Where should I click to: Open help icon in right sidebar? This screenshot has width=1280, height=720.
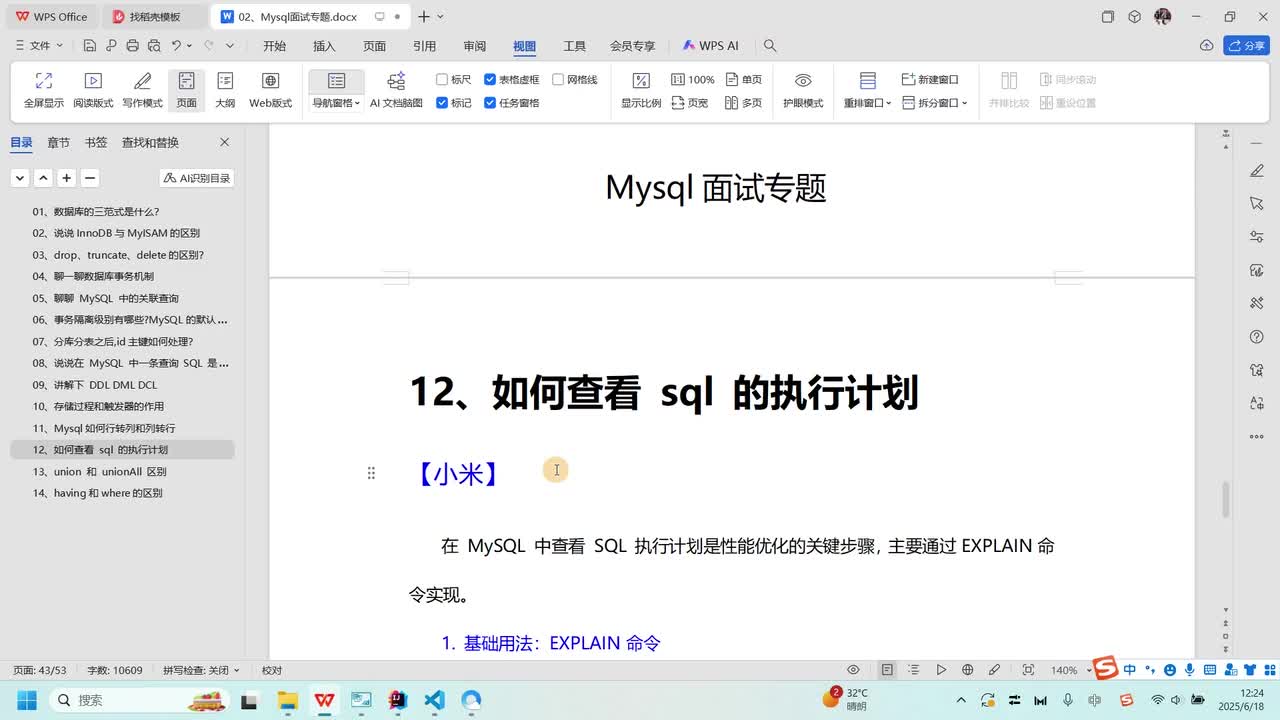[1257, 337]
